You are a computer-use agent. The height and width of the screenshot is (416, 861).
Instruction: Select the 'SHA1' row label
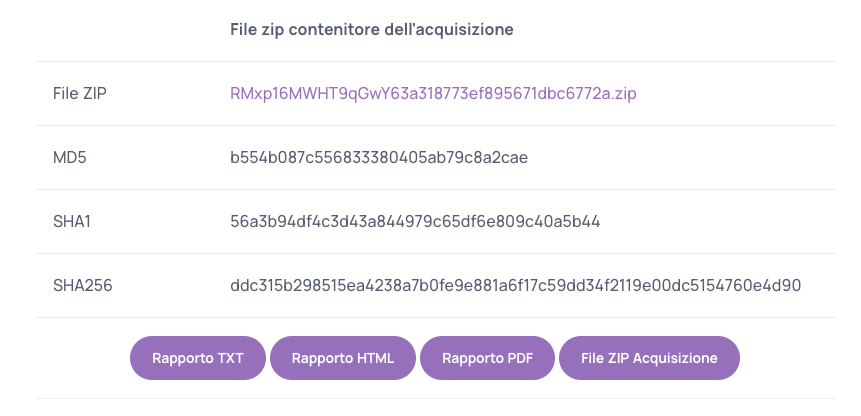(x=72, y=222)
